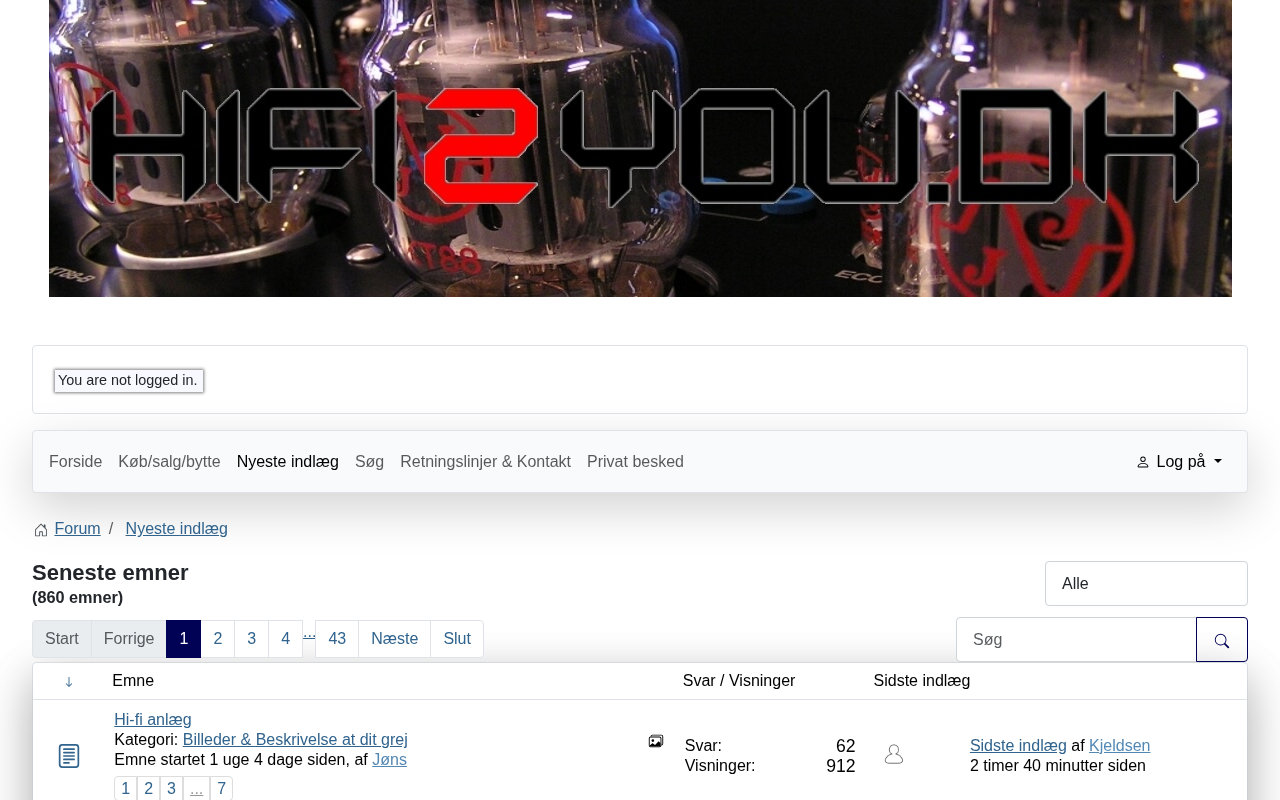
Task: Open the Hi-fi anlæg topic link
Action: tap(153, 720)
